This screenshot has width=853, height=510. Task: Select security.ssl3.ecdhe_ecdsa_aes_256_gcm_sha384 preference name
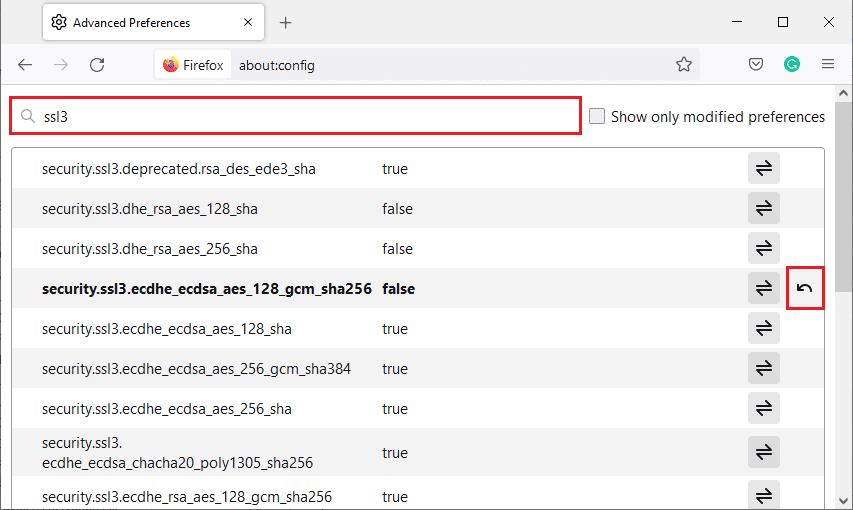(196, 369)
